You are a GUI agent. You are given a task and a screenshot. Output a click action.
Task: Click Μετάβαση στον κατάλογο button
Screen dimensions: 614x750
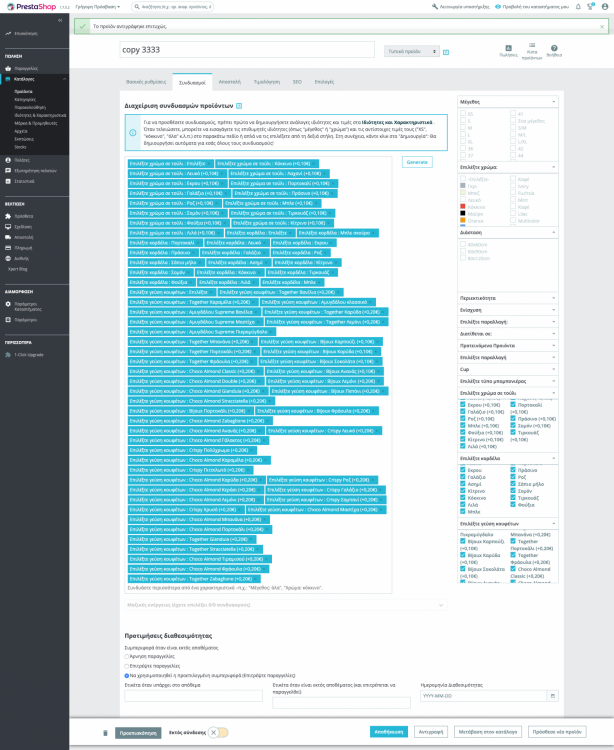(x=488, y=732)
